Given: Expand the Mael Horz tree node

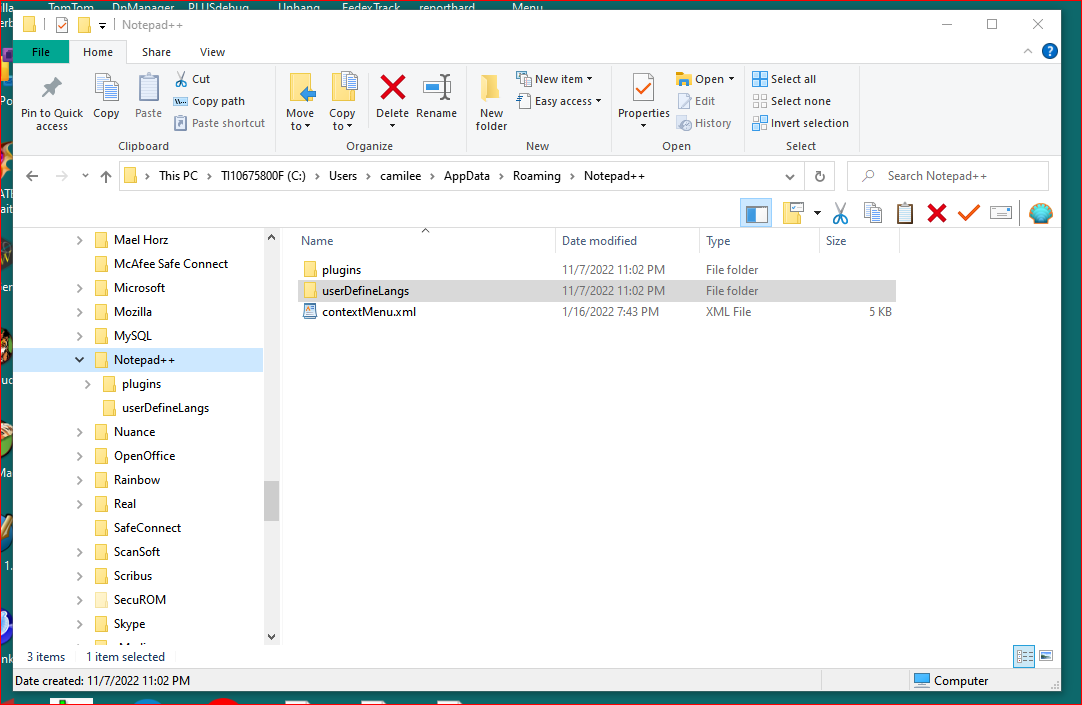Looking at the screenshot, I should pos(79,240).
